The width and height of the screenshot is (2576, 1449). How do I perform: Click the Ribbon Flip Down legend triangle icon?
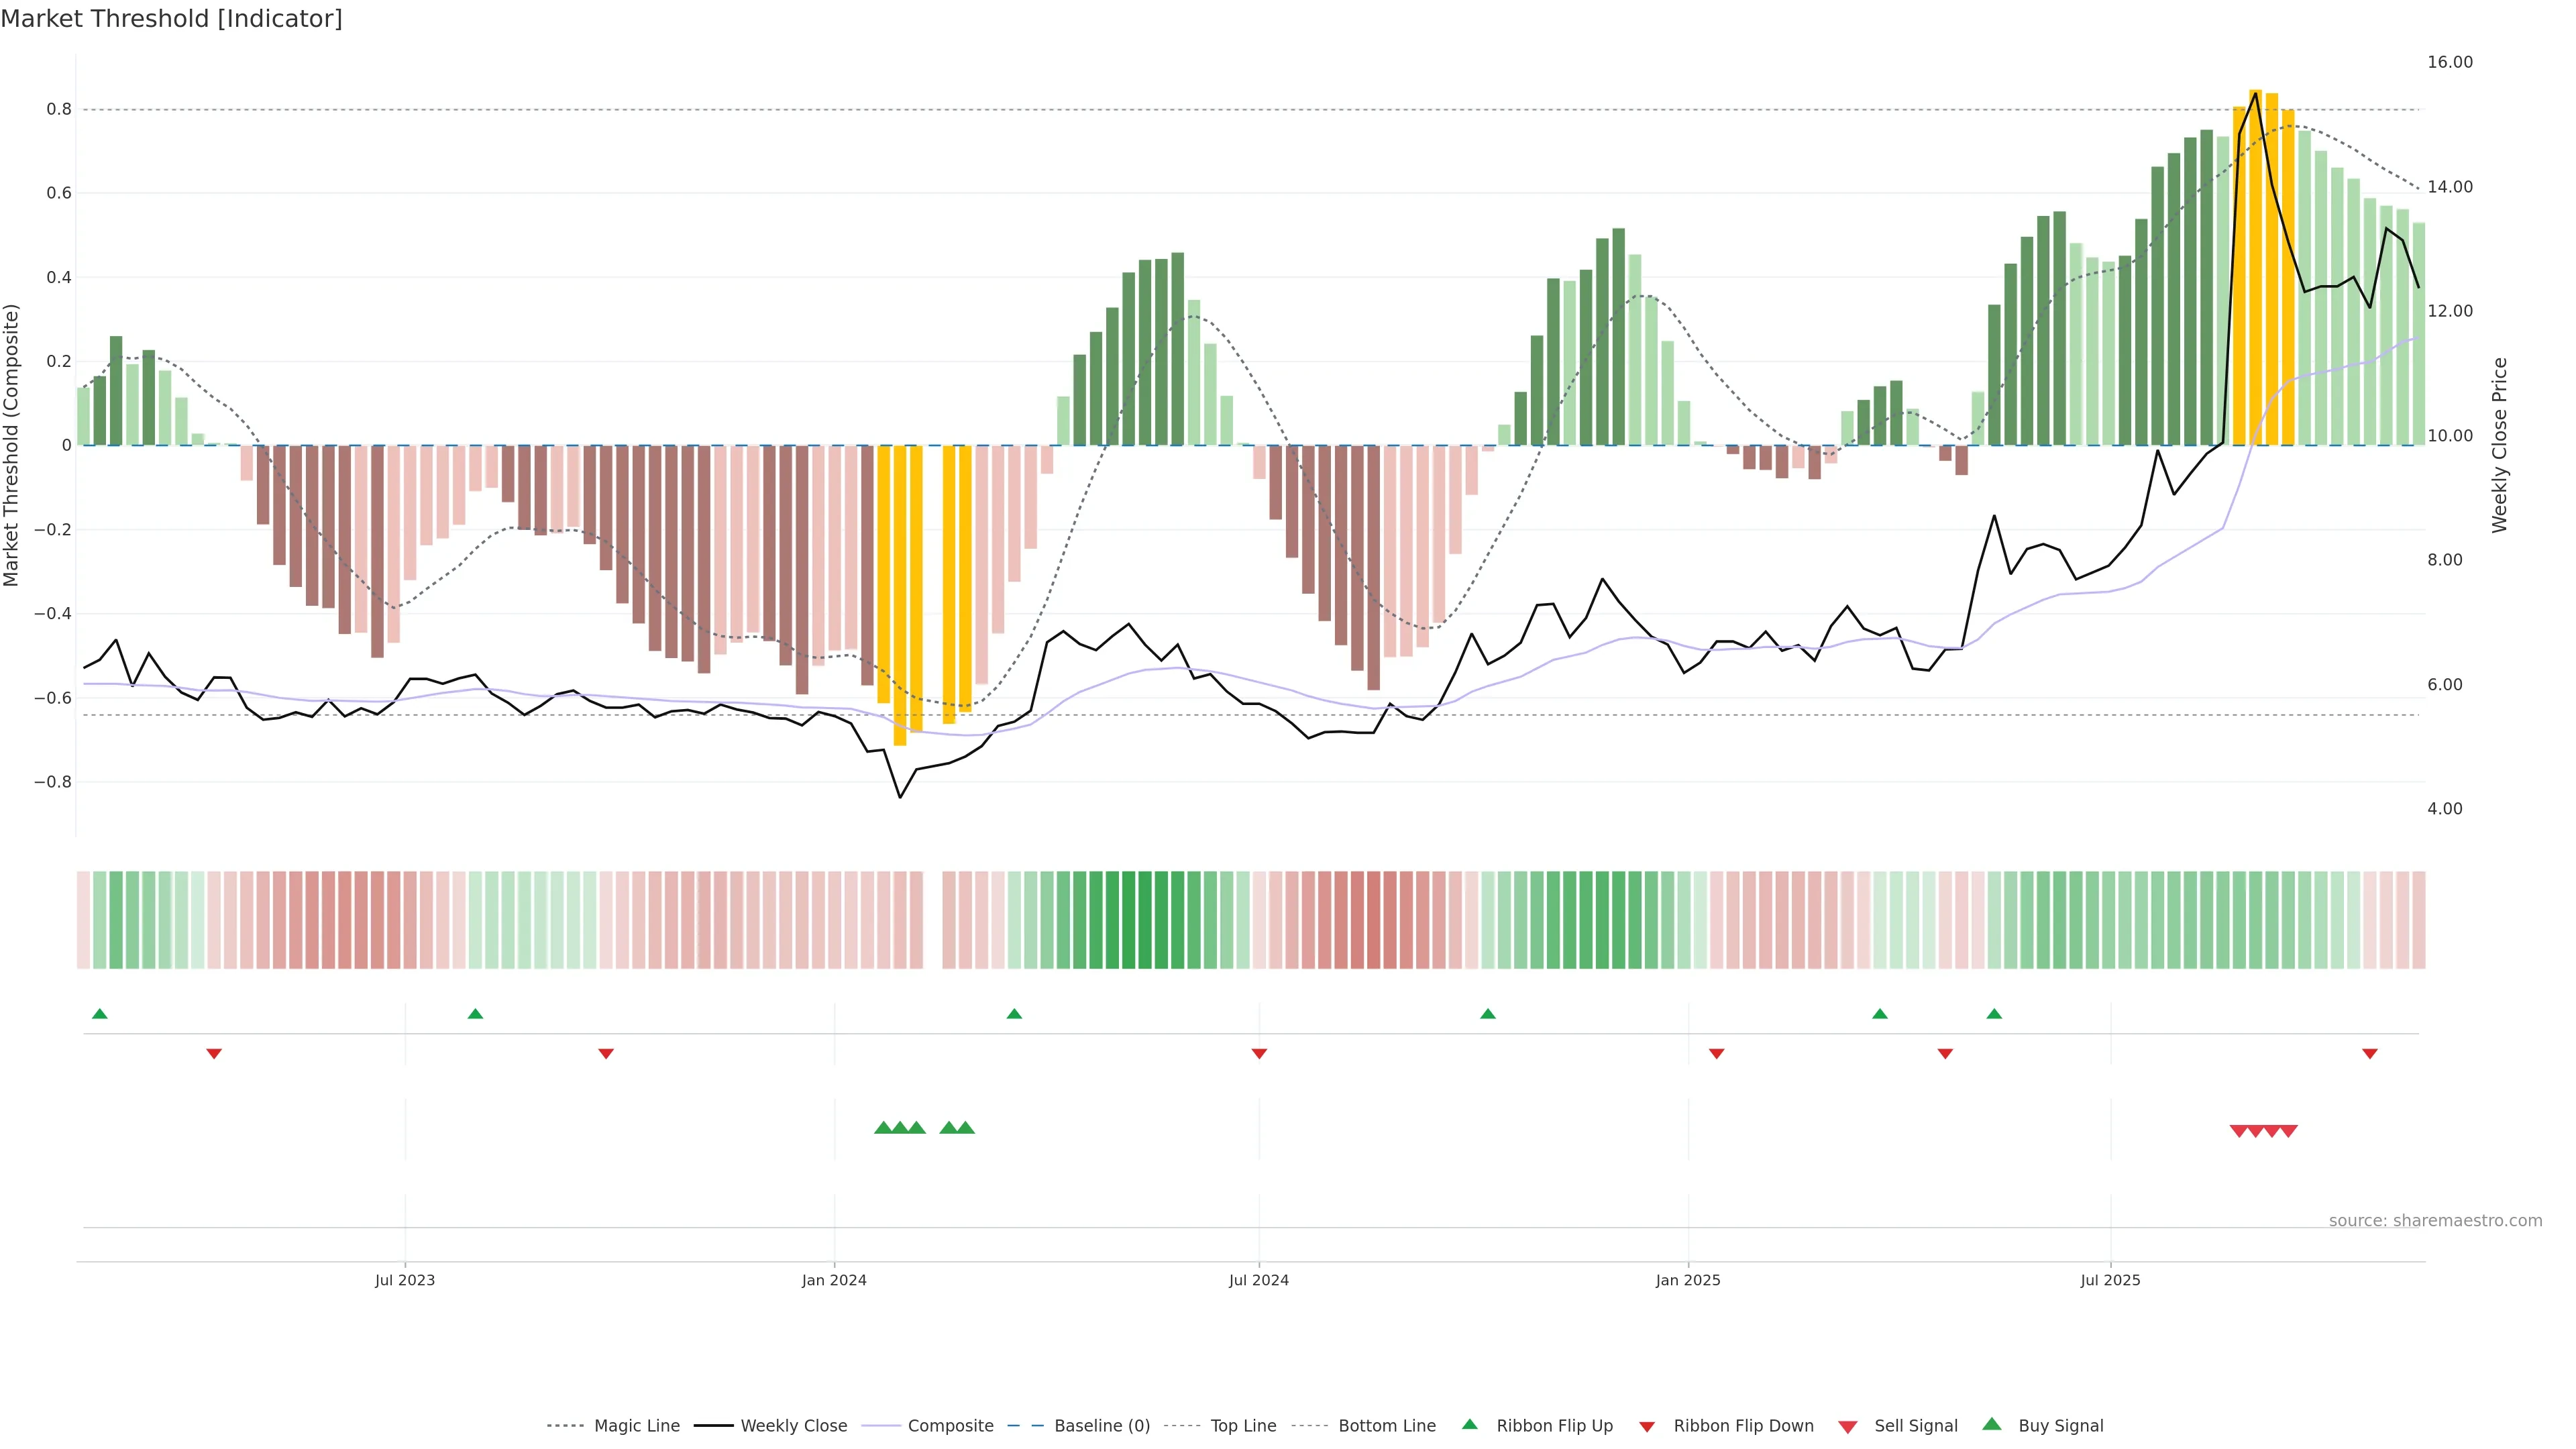(1647, 1427)
